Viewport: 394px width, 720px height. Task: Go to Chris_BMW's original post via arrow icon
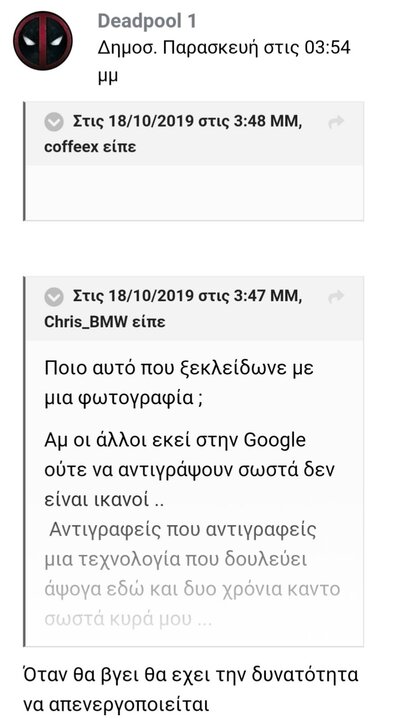(x=336, y=297)
